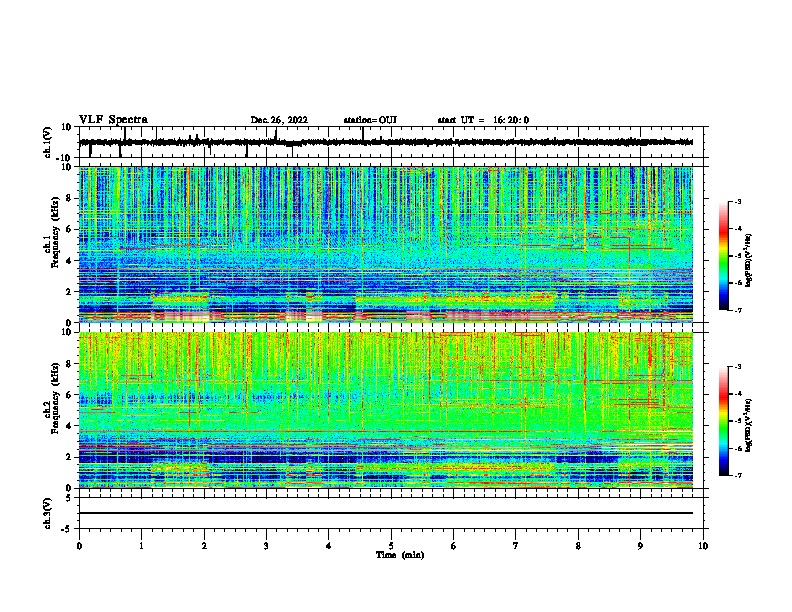Click the "1" tick on the time axis
This screenshot has width=792, height=612.
[141, 546]
